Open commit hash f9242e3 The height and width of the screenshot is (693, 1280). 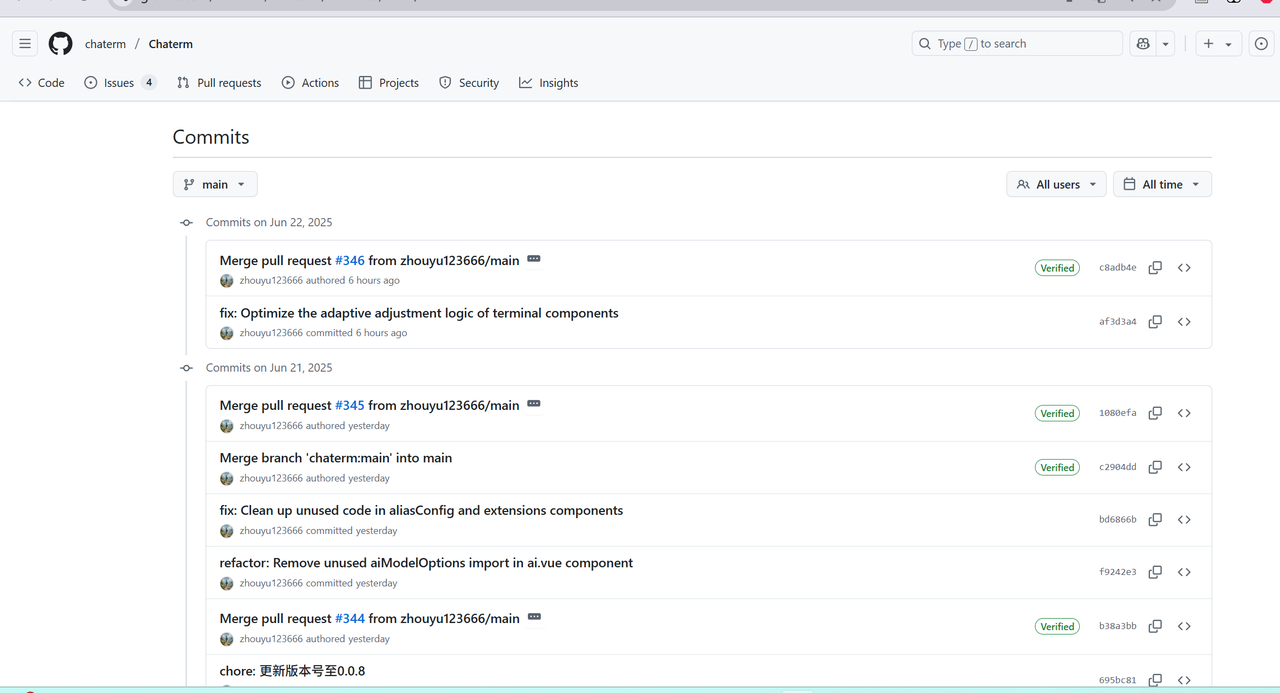1117,572
